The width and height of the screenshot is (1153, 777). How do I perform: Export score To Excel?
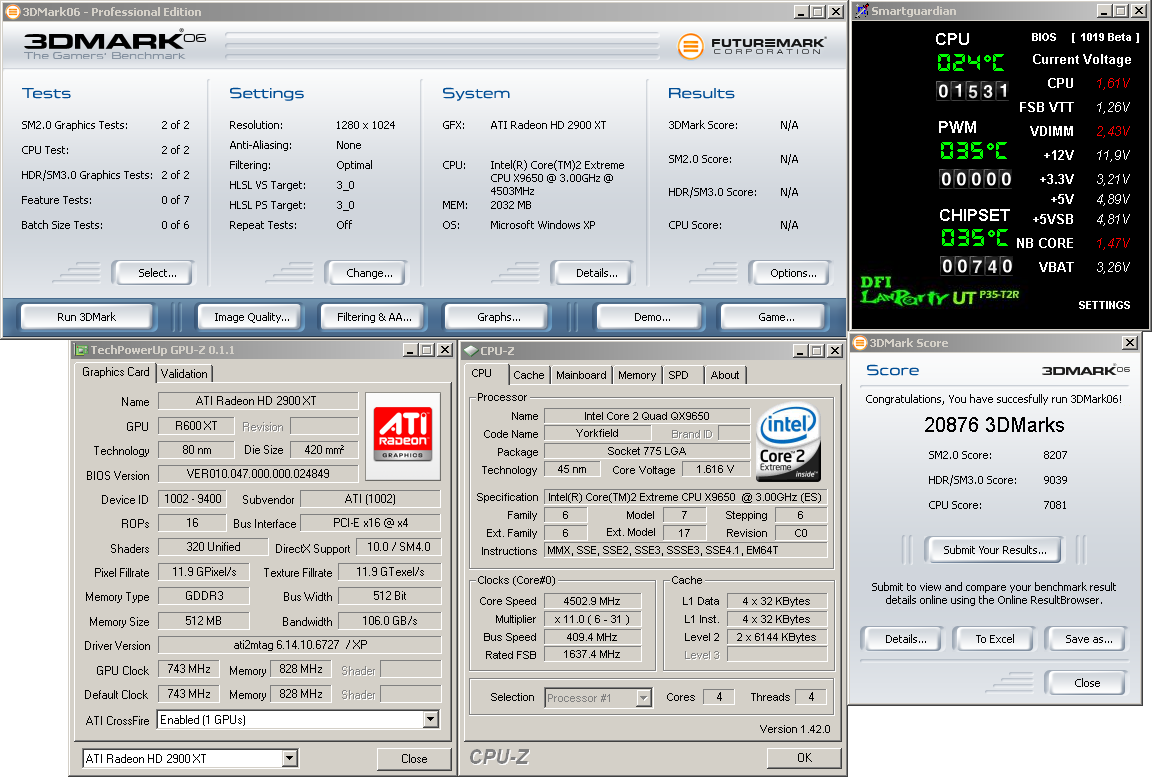pyautogui.click(x=994, y=639)
